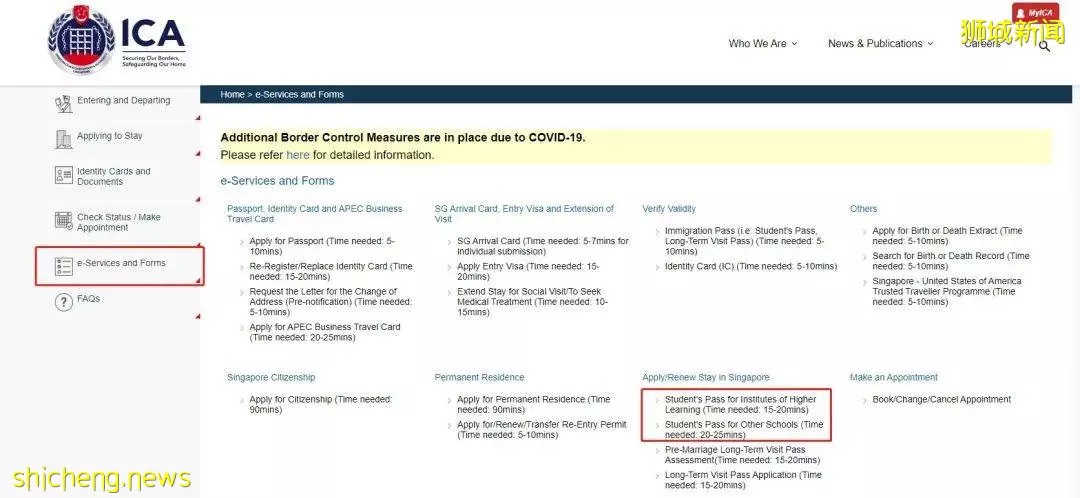Open SG Arrival Card link

click(x=543, y=246)
